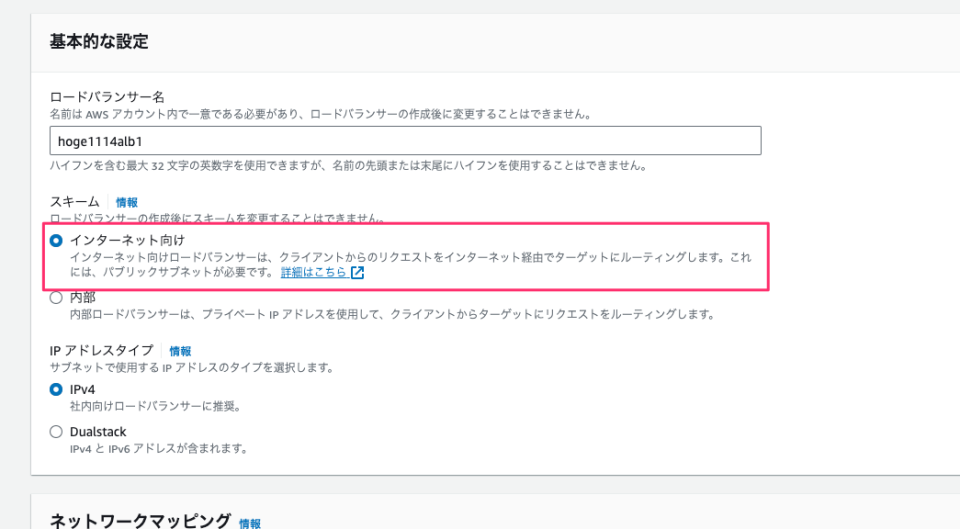Click the IPv4 と IPv6 アドレスが含まれます text
960x529 pixels.
160,449
